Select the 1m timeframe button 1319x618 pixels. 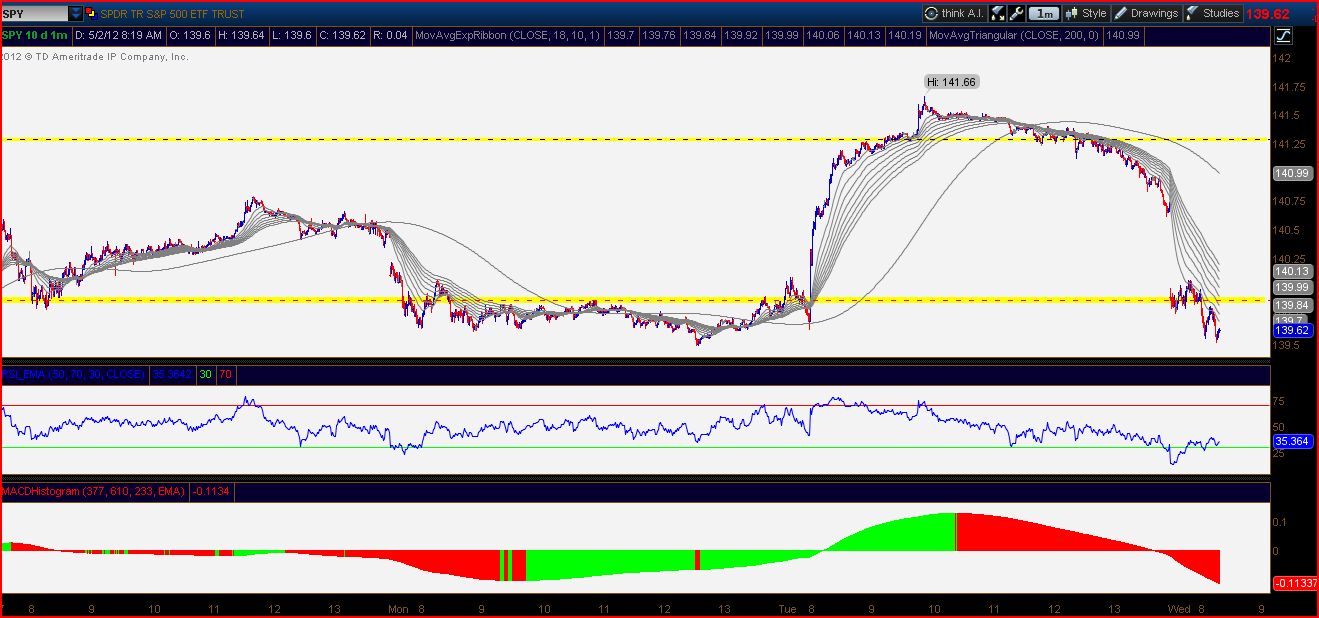click(1045, 13)
